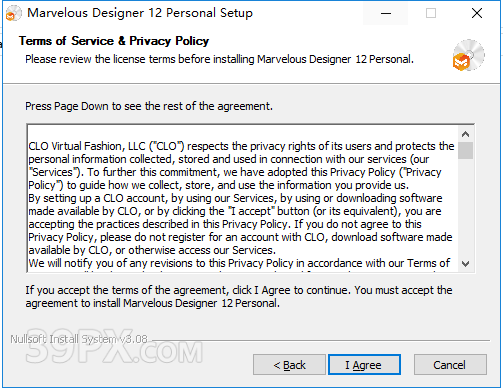The width and height of the screenshot is (503, 390).
Task: Click the 'Please review the license terms' subtitle
Action: [219, 59]
